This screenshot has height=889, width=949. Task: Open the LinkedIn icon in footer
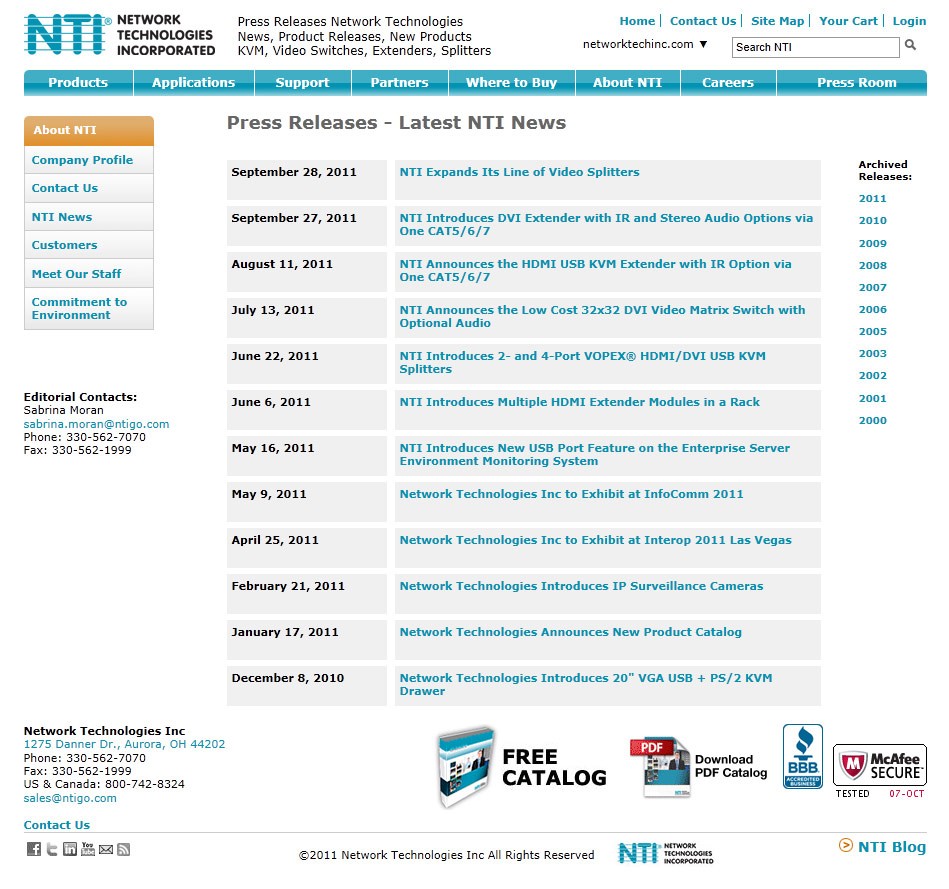tap(70, 849)
